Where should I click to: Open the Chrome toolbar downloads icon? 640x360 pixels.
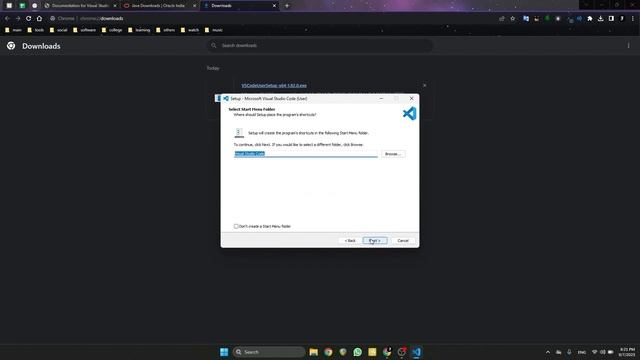click(x=600, y=18)
